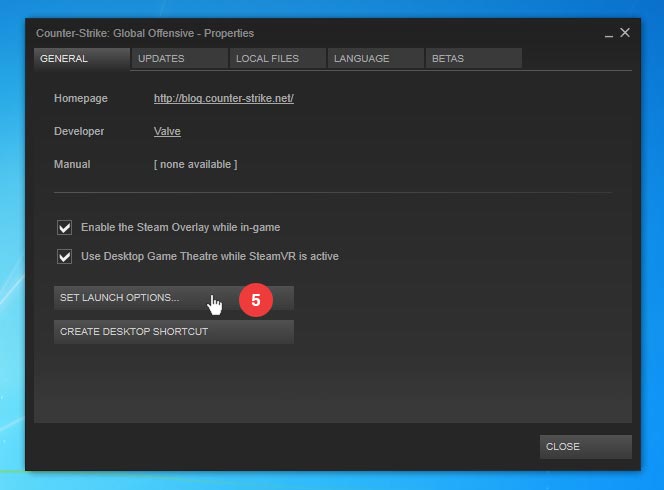Click the Close button at bottom
Viewport: 664px width, 490px height.
pyautogui.click(x=586, y=447)
